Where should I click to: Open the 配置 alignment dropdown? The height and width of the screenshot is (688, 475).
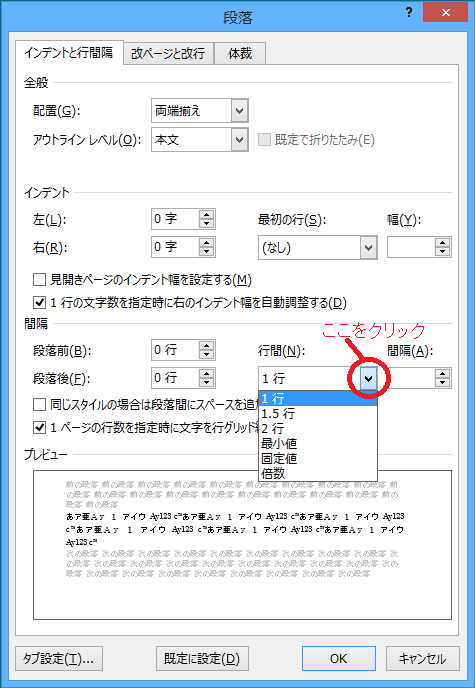pyautogui.click(x=239, y=111)
